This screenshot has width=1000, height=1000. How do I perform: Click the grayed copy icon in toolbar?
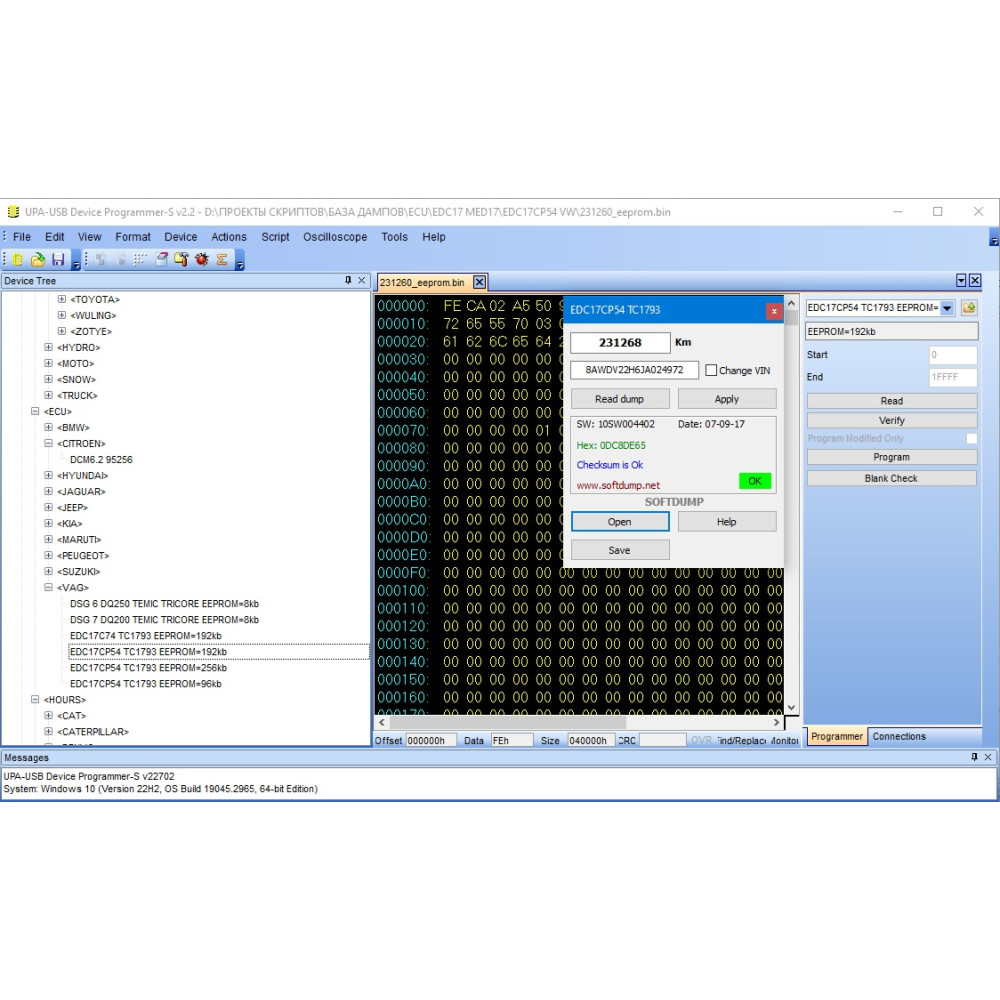tap(101, 260)
